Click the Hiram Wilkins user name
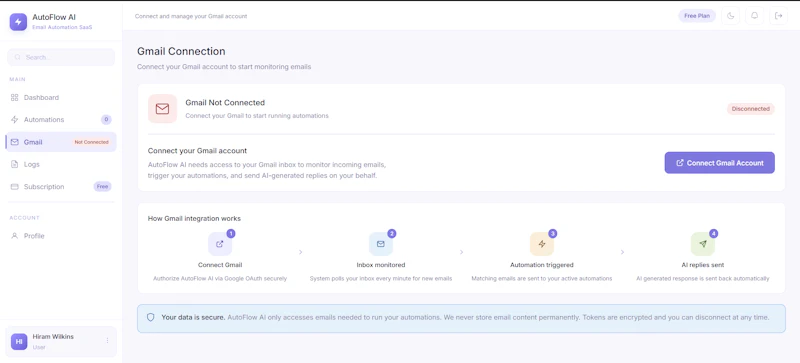 (53, 336)
